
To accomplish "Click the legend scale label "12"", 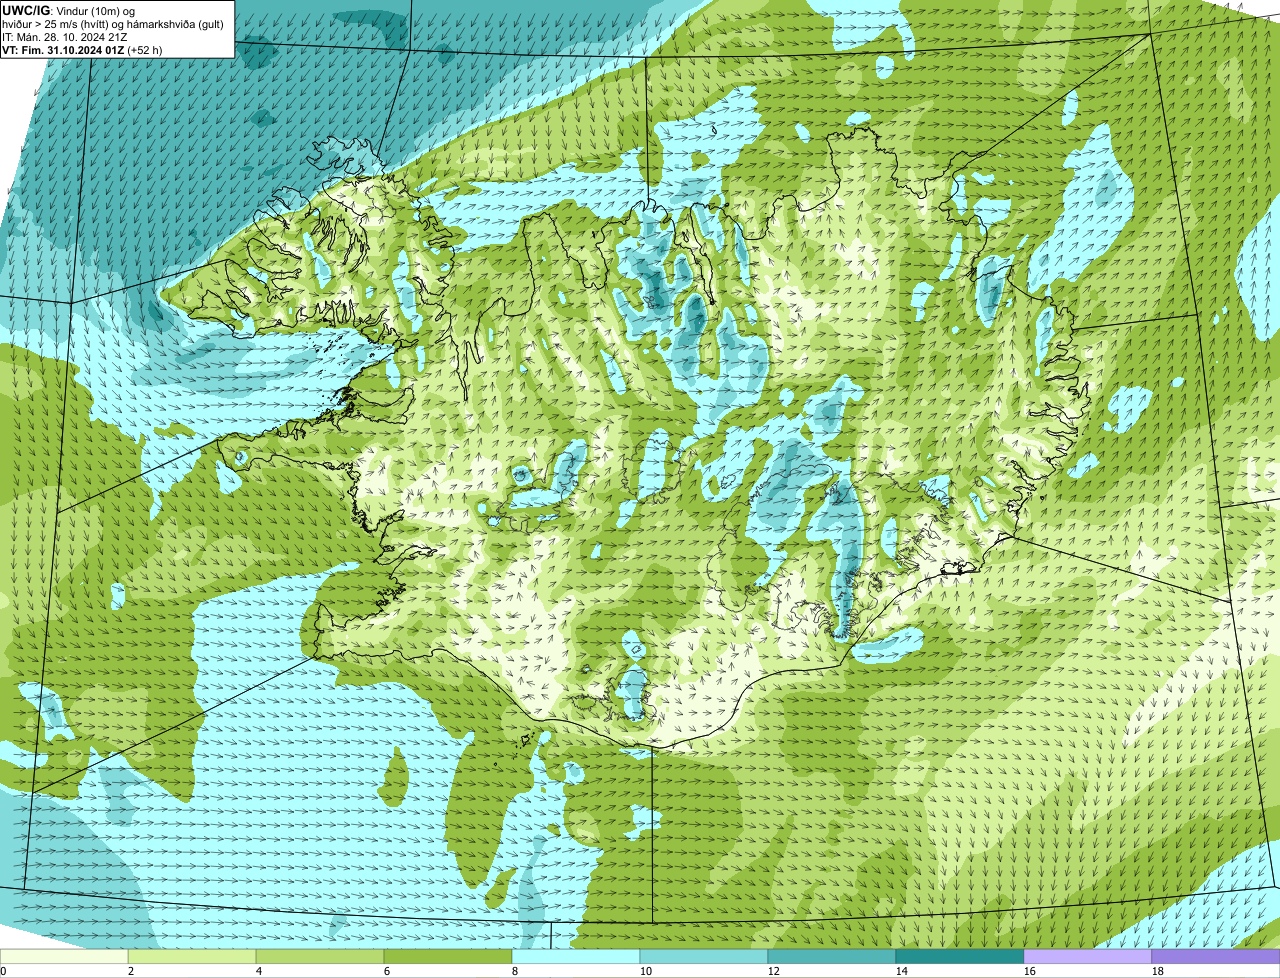I will [x=774, y=971].
